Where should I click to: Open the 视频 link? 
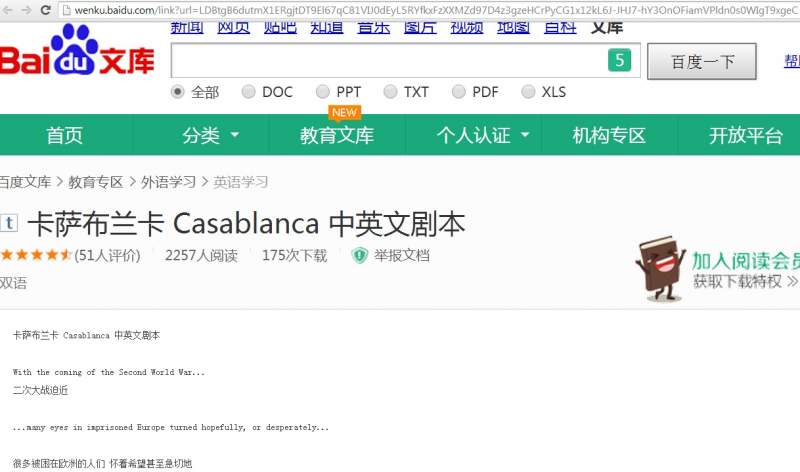[467, 28]
